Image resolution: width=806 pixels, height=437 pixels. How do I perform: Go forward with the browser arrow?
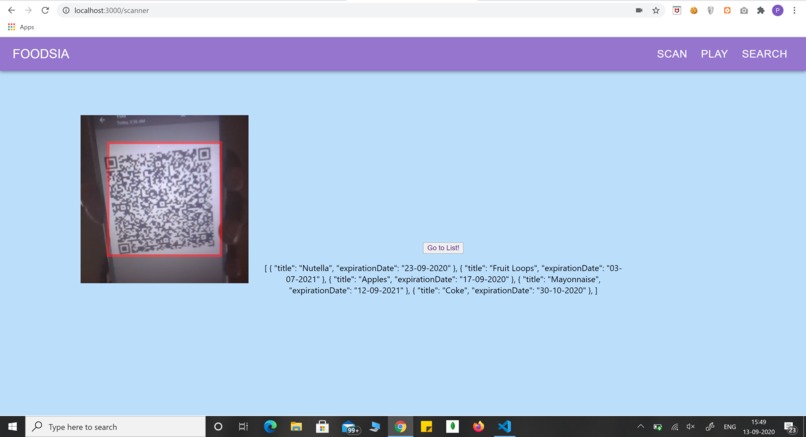[x=28, y=10]
